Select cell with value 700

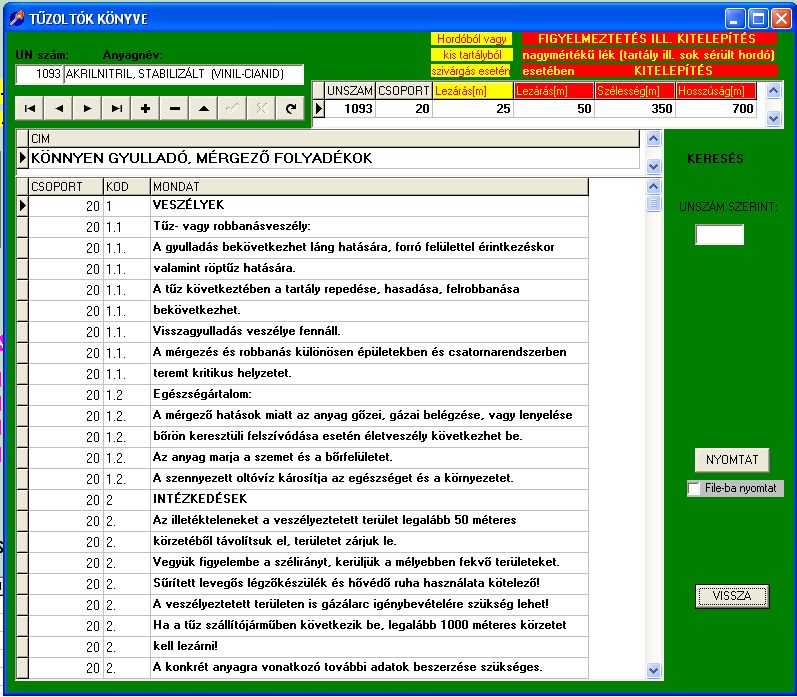click(x=716, y=108)
